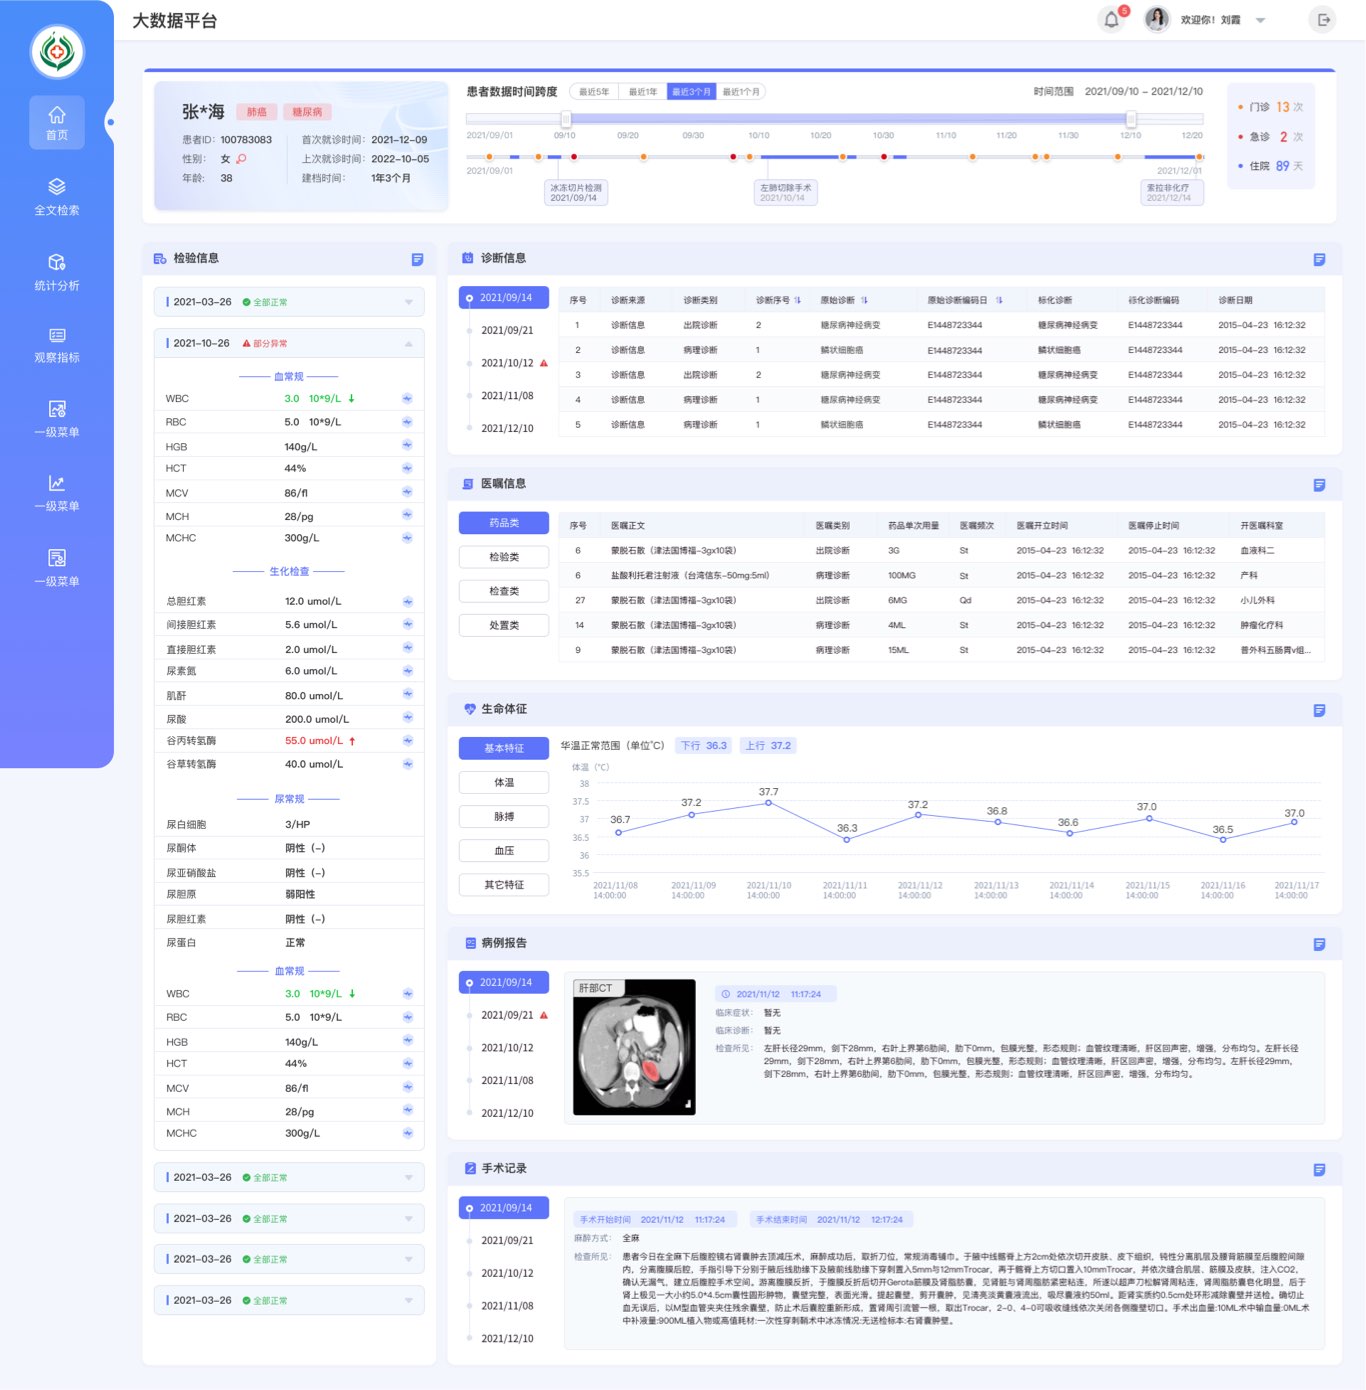Open the 肝部CT scan thumbnail
The height and width of the screenshot is (1390, 1366).
tap(634, 1047)
